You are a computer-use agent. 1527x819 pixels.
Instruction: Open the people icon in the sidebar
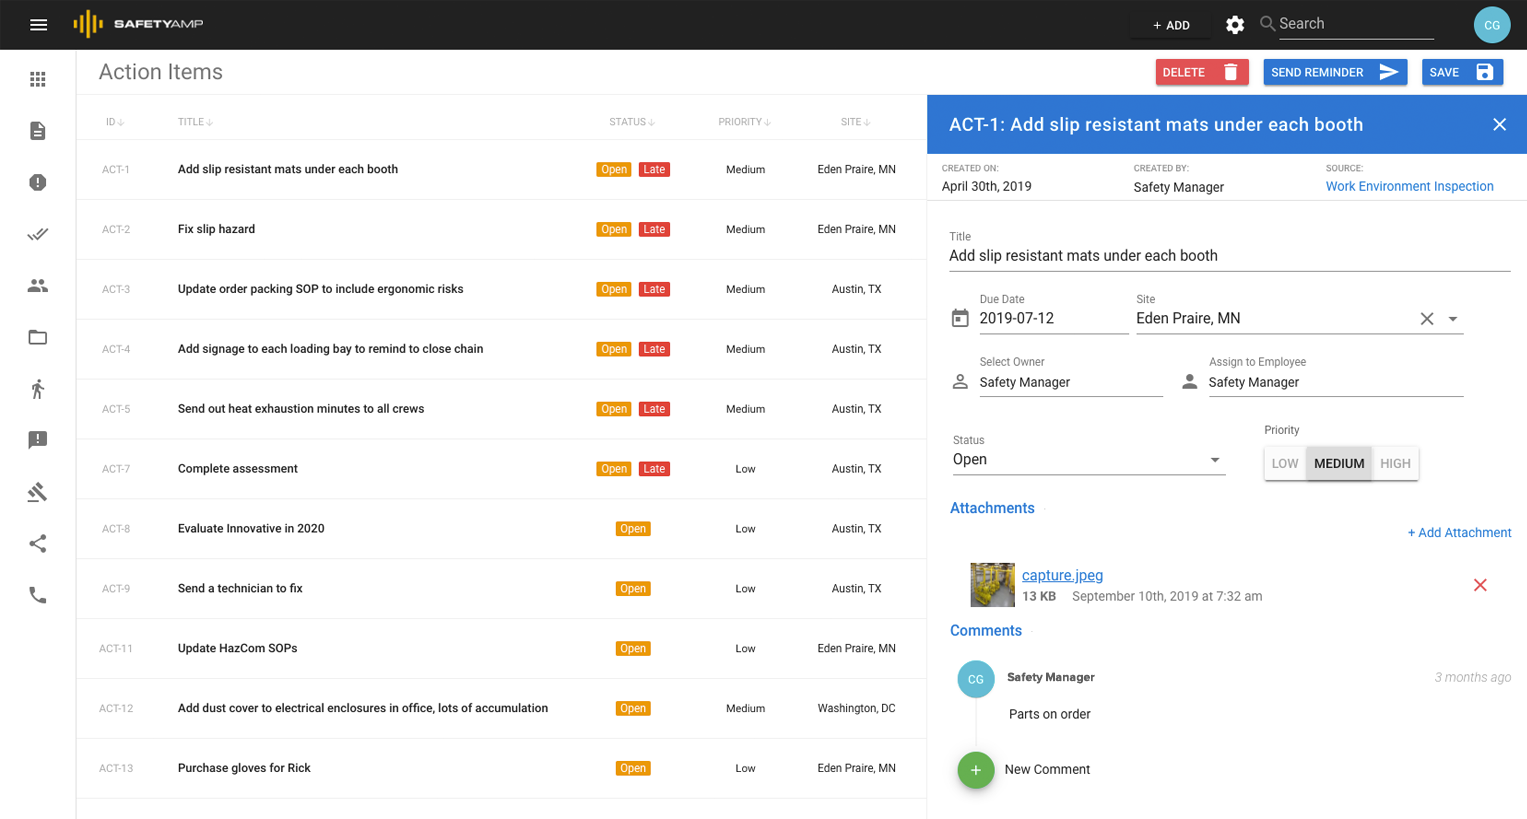coord(38,286)
